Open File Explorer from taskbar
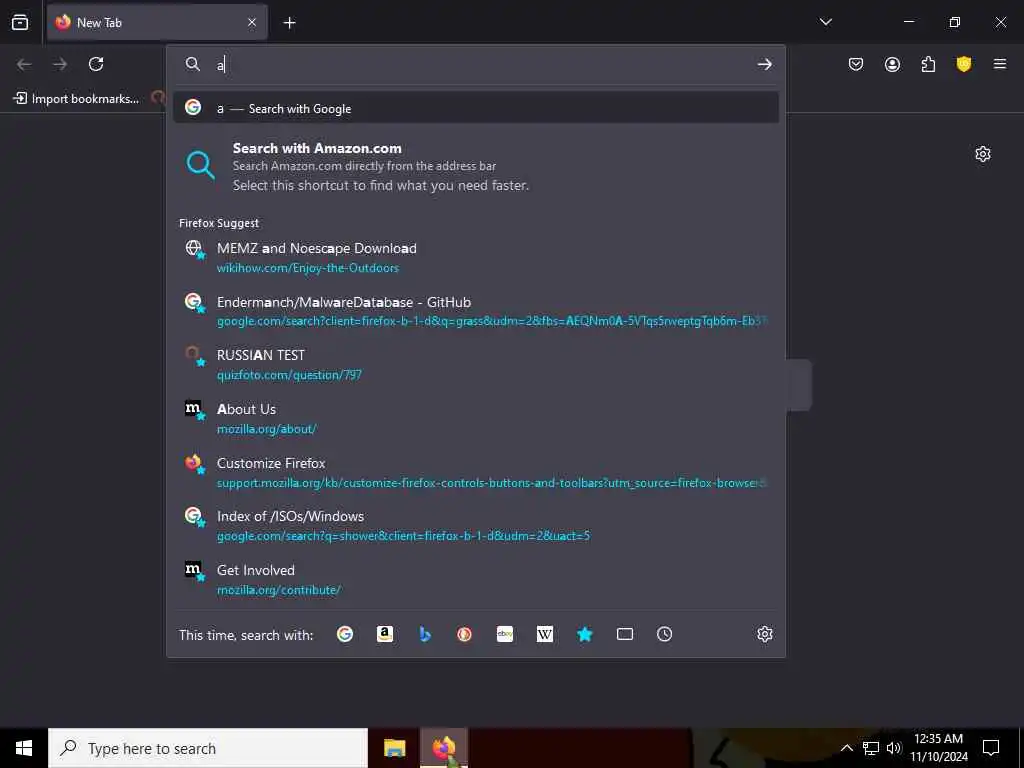1024x768 pixels. [x=394, y=748]
